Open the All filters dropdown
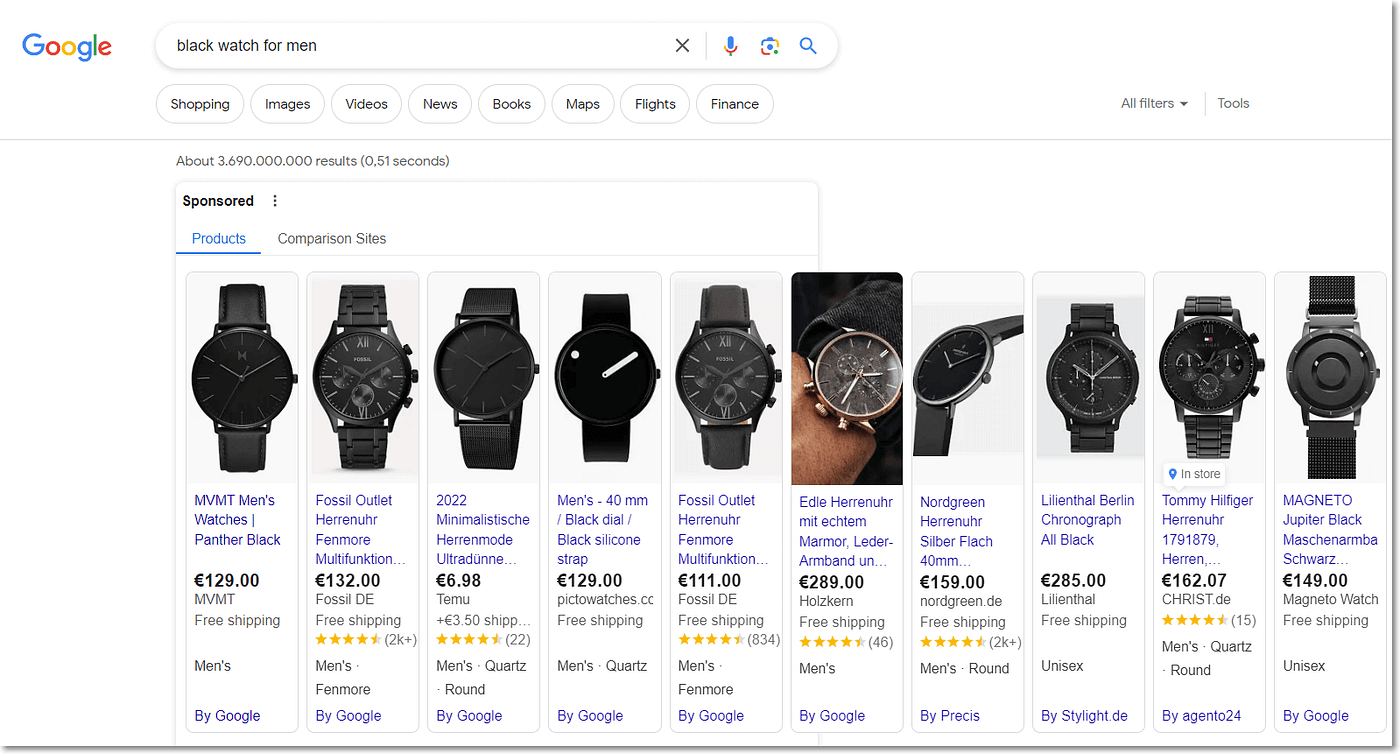 pos(1154,103)
